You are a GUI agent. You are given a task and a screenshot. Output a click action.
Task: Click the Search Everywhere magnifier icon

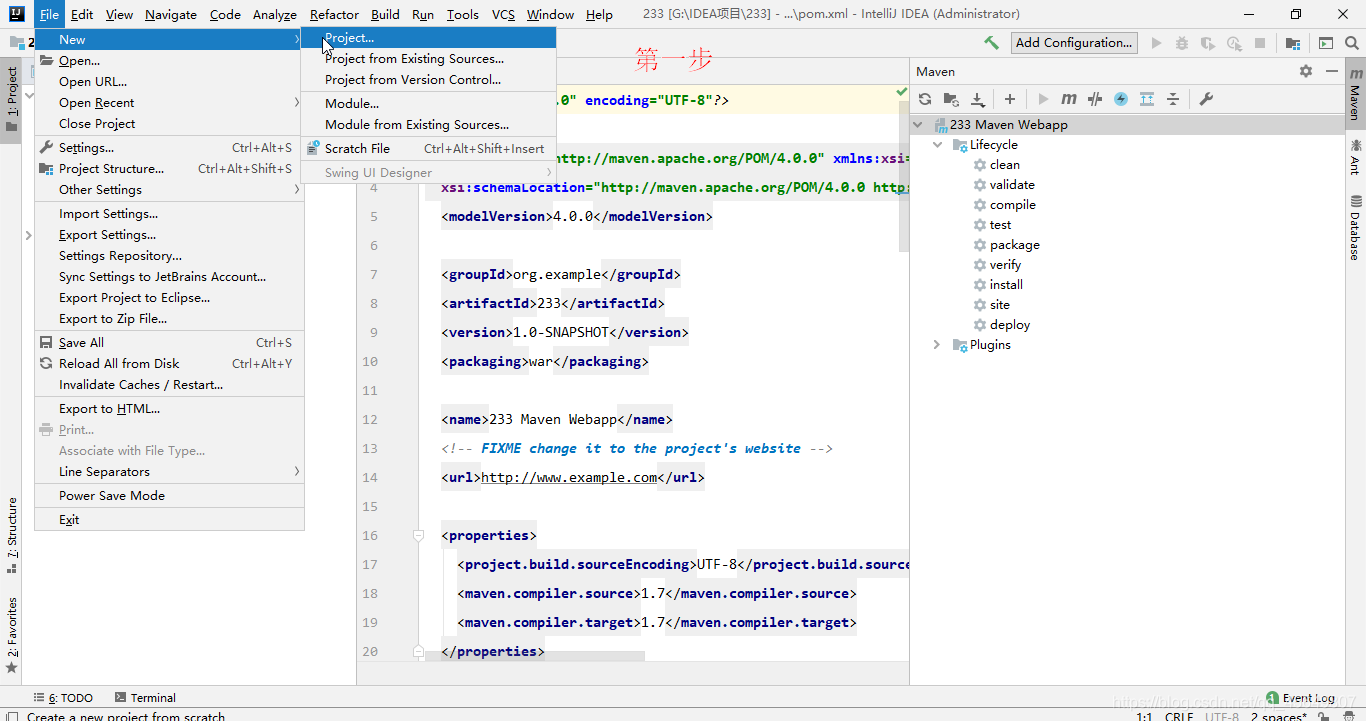click(1352, 43)
